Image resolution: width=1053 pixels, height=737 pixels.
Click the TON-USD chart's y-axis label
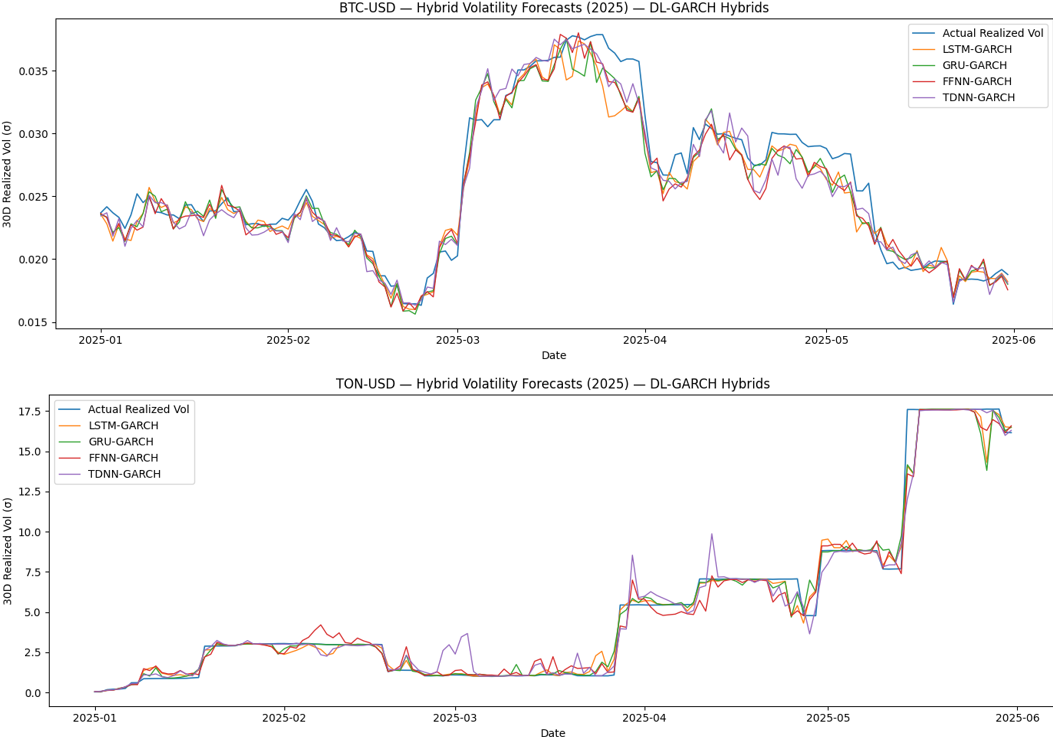[x=9, y=550]
